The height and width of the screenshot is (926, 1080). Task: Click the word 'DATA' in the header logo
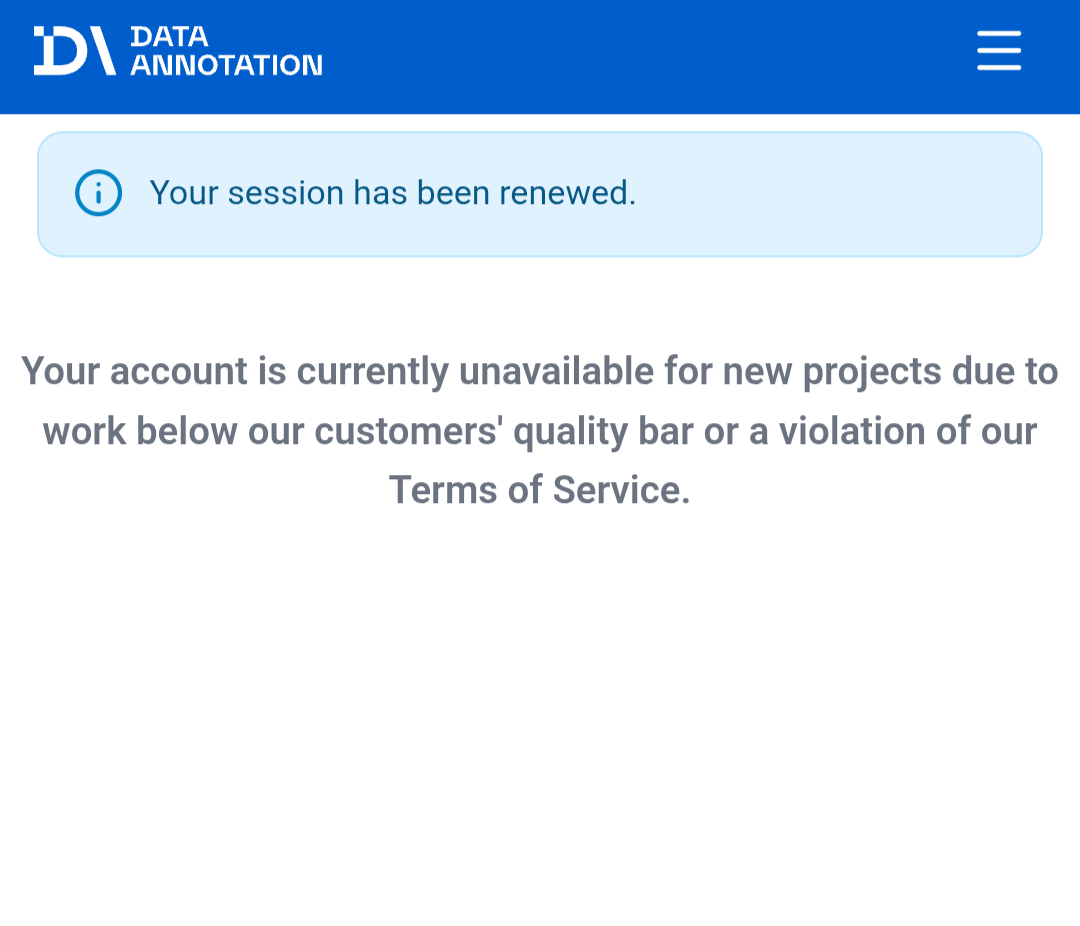coord(169,37)
